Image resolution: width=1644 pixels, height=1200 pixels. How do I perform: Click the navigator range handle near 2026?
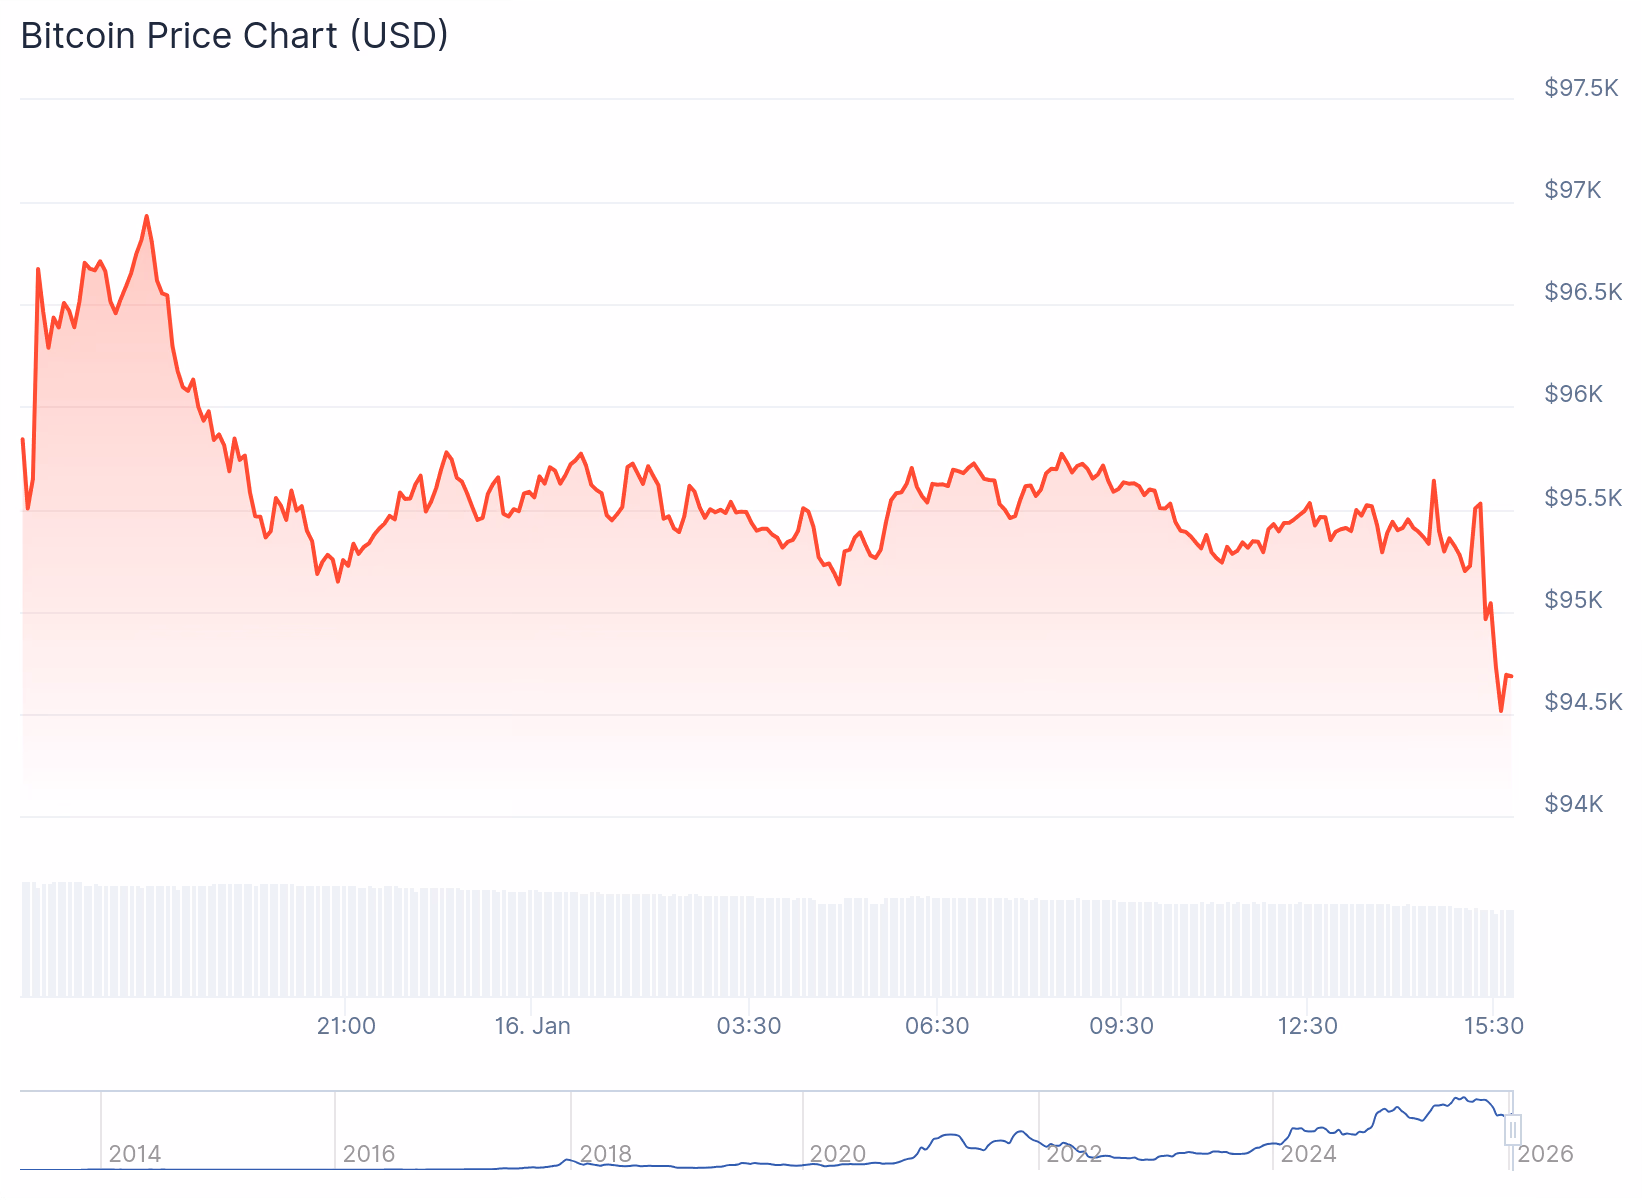coord(1513,1129)
